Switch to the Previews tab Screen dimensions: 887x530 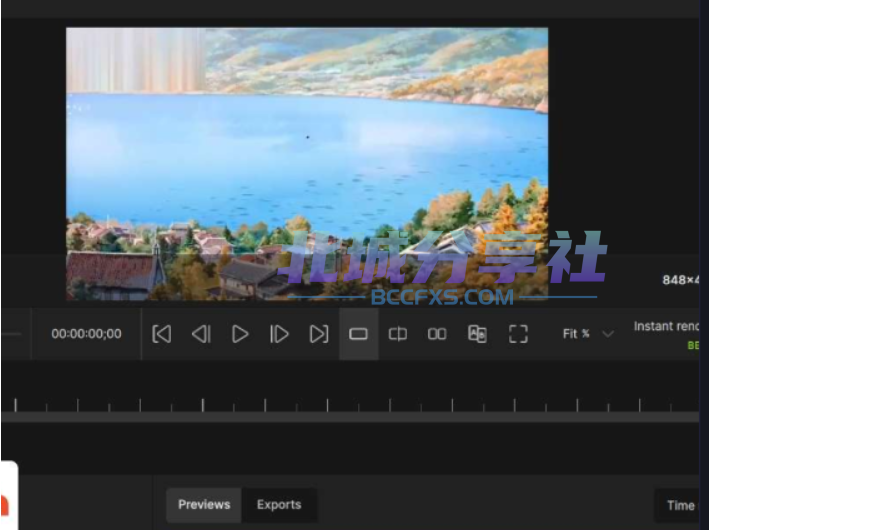pos(204,505)
